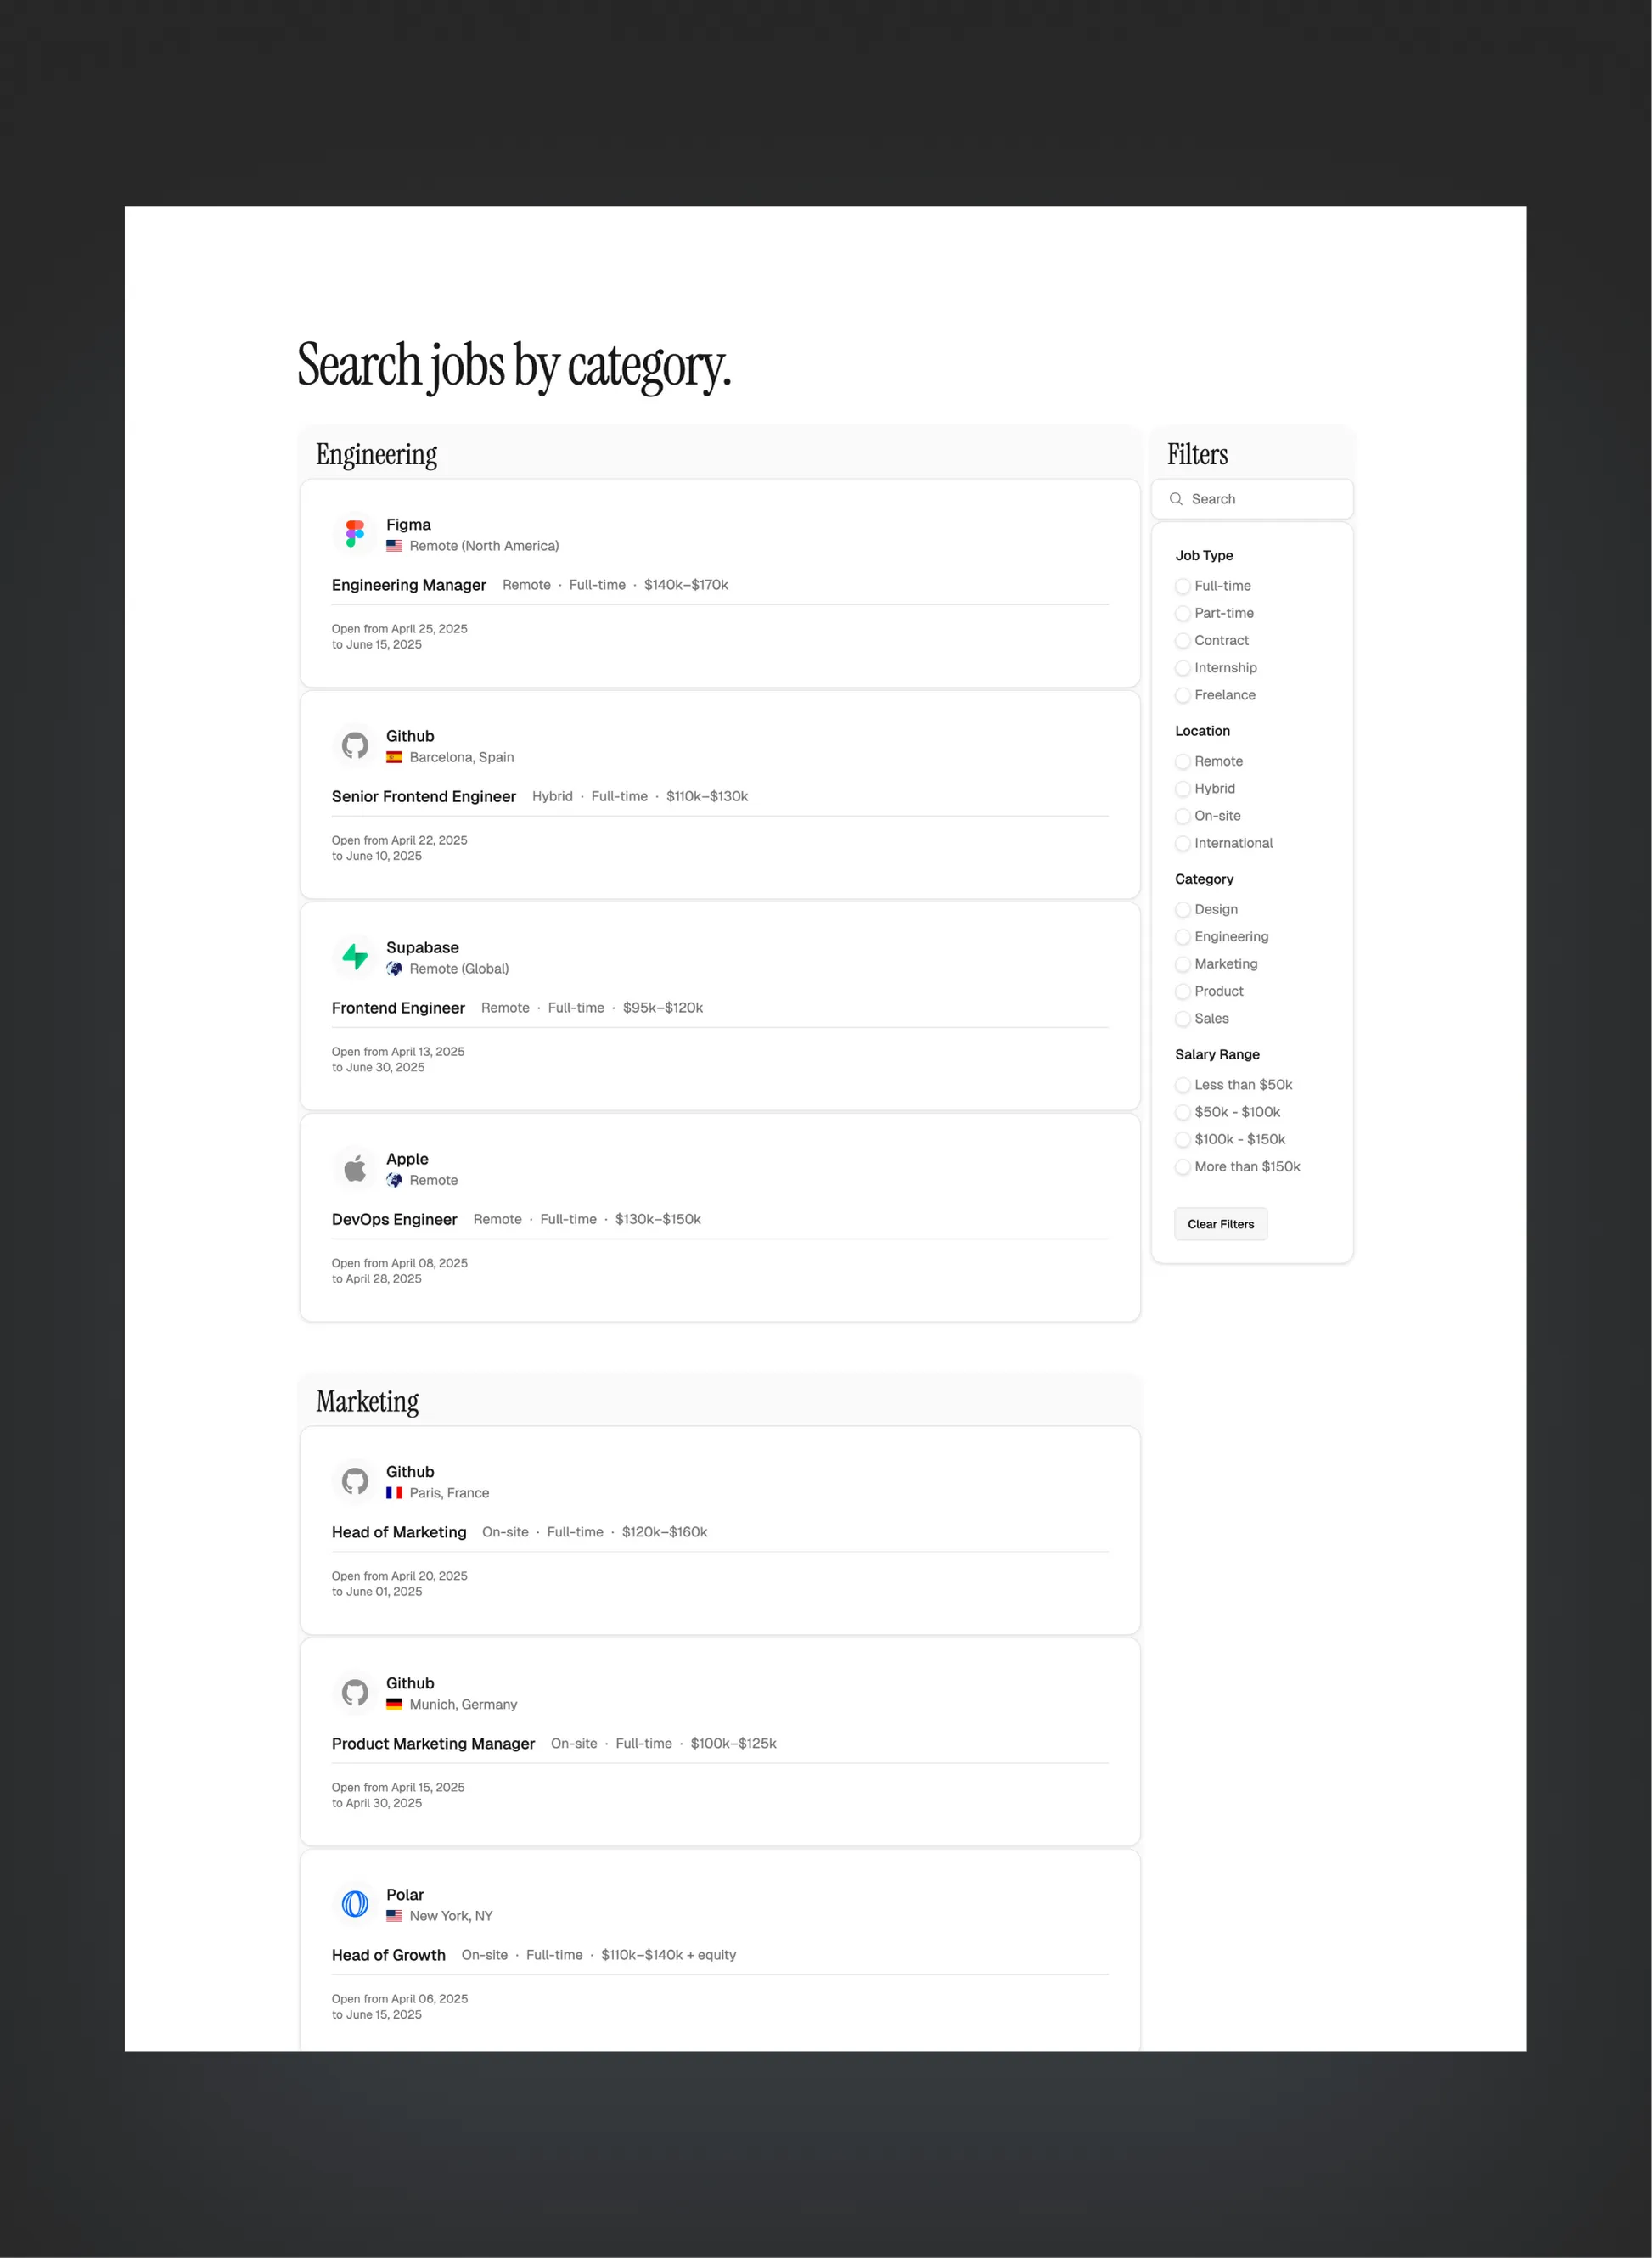
Task: Click the Polar logo on Head of Growth card
Action: coord(354,1904)
